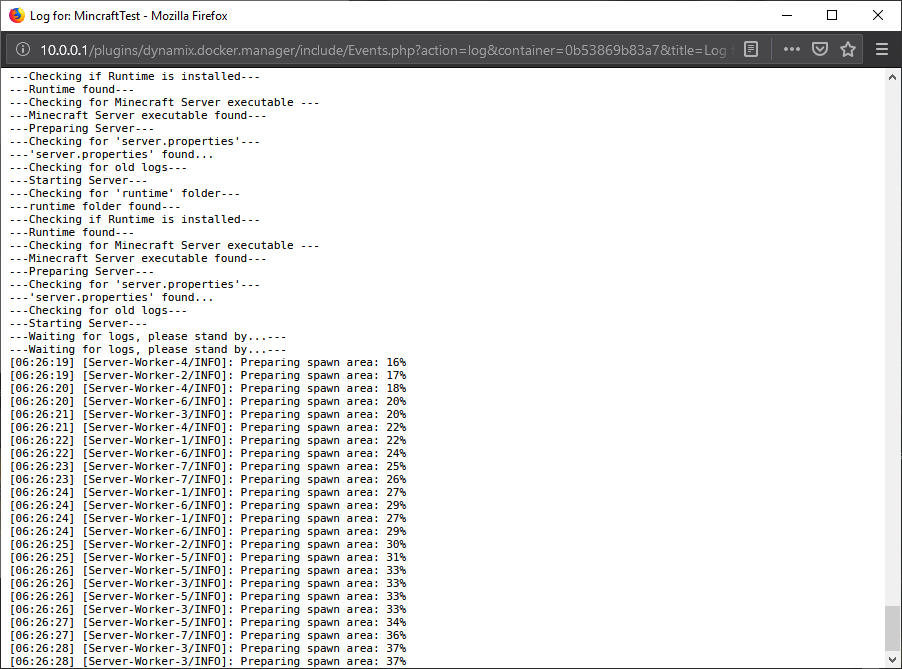Image resolution: width=902 pixels, height=669 pixels.
Task: Click the 'Preparing spawn area: 30%' log line
Action: pyautogui.click(x=208, y=544)
